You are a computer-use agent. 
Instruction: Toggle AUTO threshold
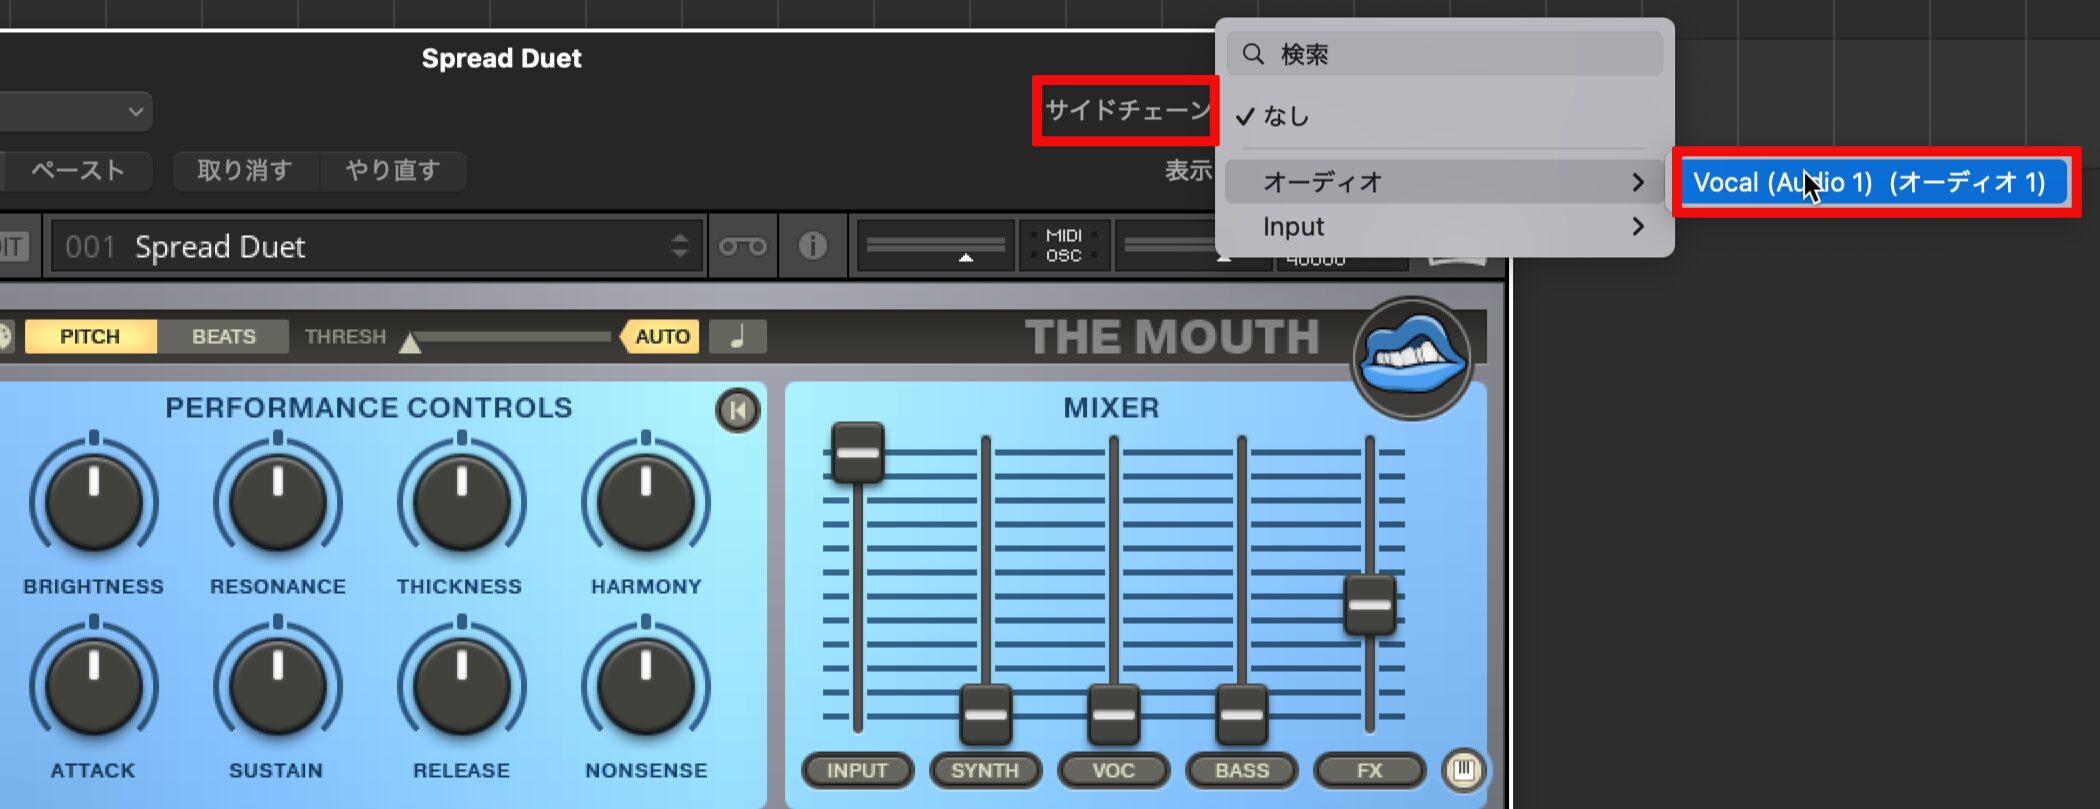click(x=660, y=336)
